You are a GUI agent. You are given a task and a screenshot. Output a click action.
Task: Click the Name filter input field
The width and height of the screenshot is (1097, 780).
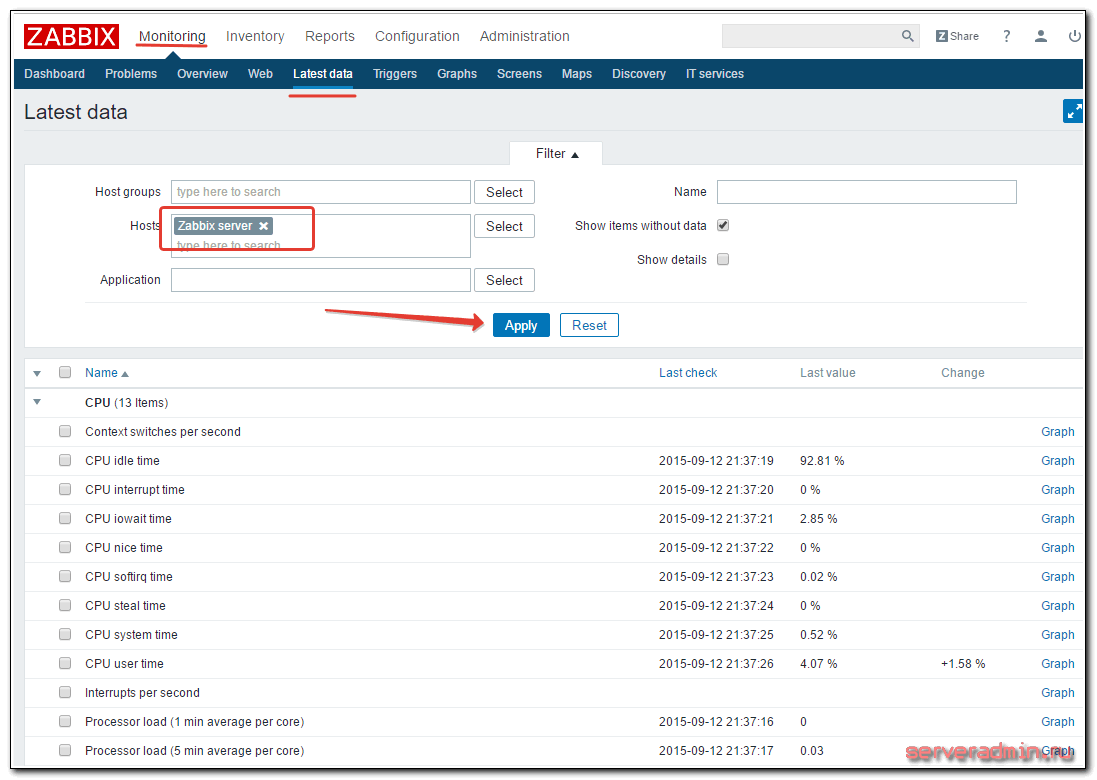[866, 192]
